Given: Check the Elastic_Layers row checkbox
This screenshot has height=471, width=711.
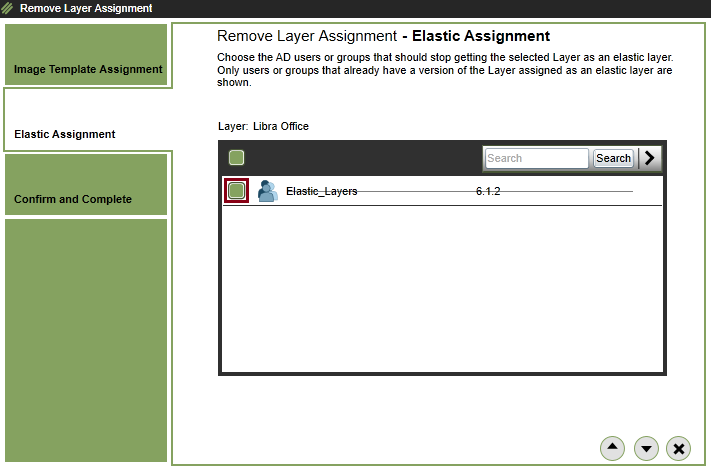Looking at the screenshot, I should click(236, 190).
